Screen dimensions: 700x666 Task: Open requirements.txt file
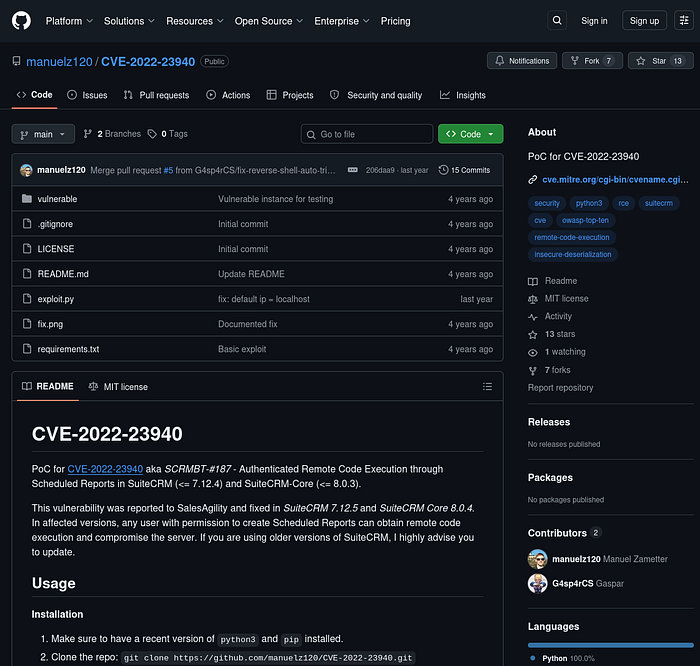click(x=68, y=349)
